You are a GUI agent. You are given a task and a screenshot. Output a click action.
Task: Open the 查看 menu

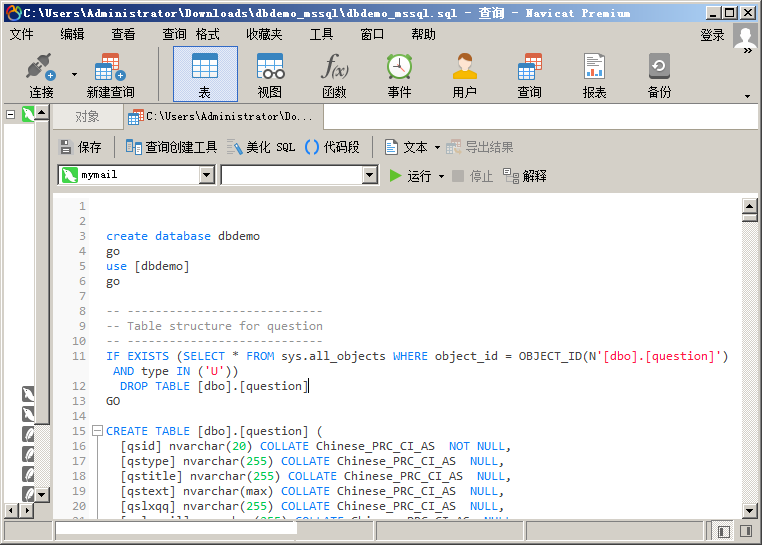[123, 34]
